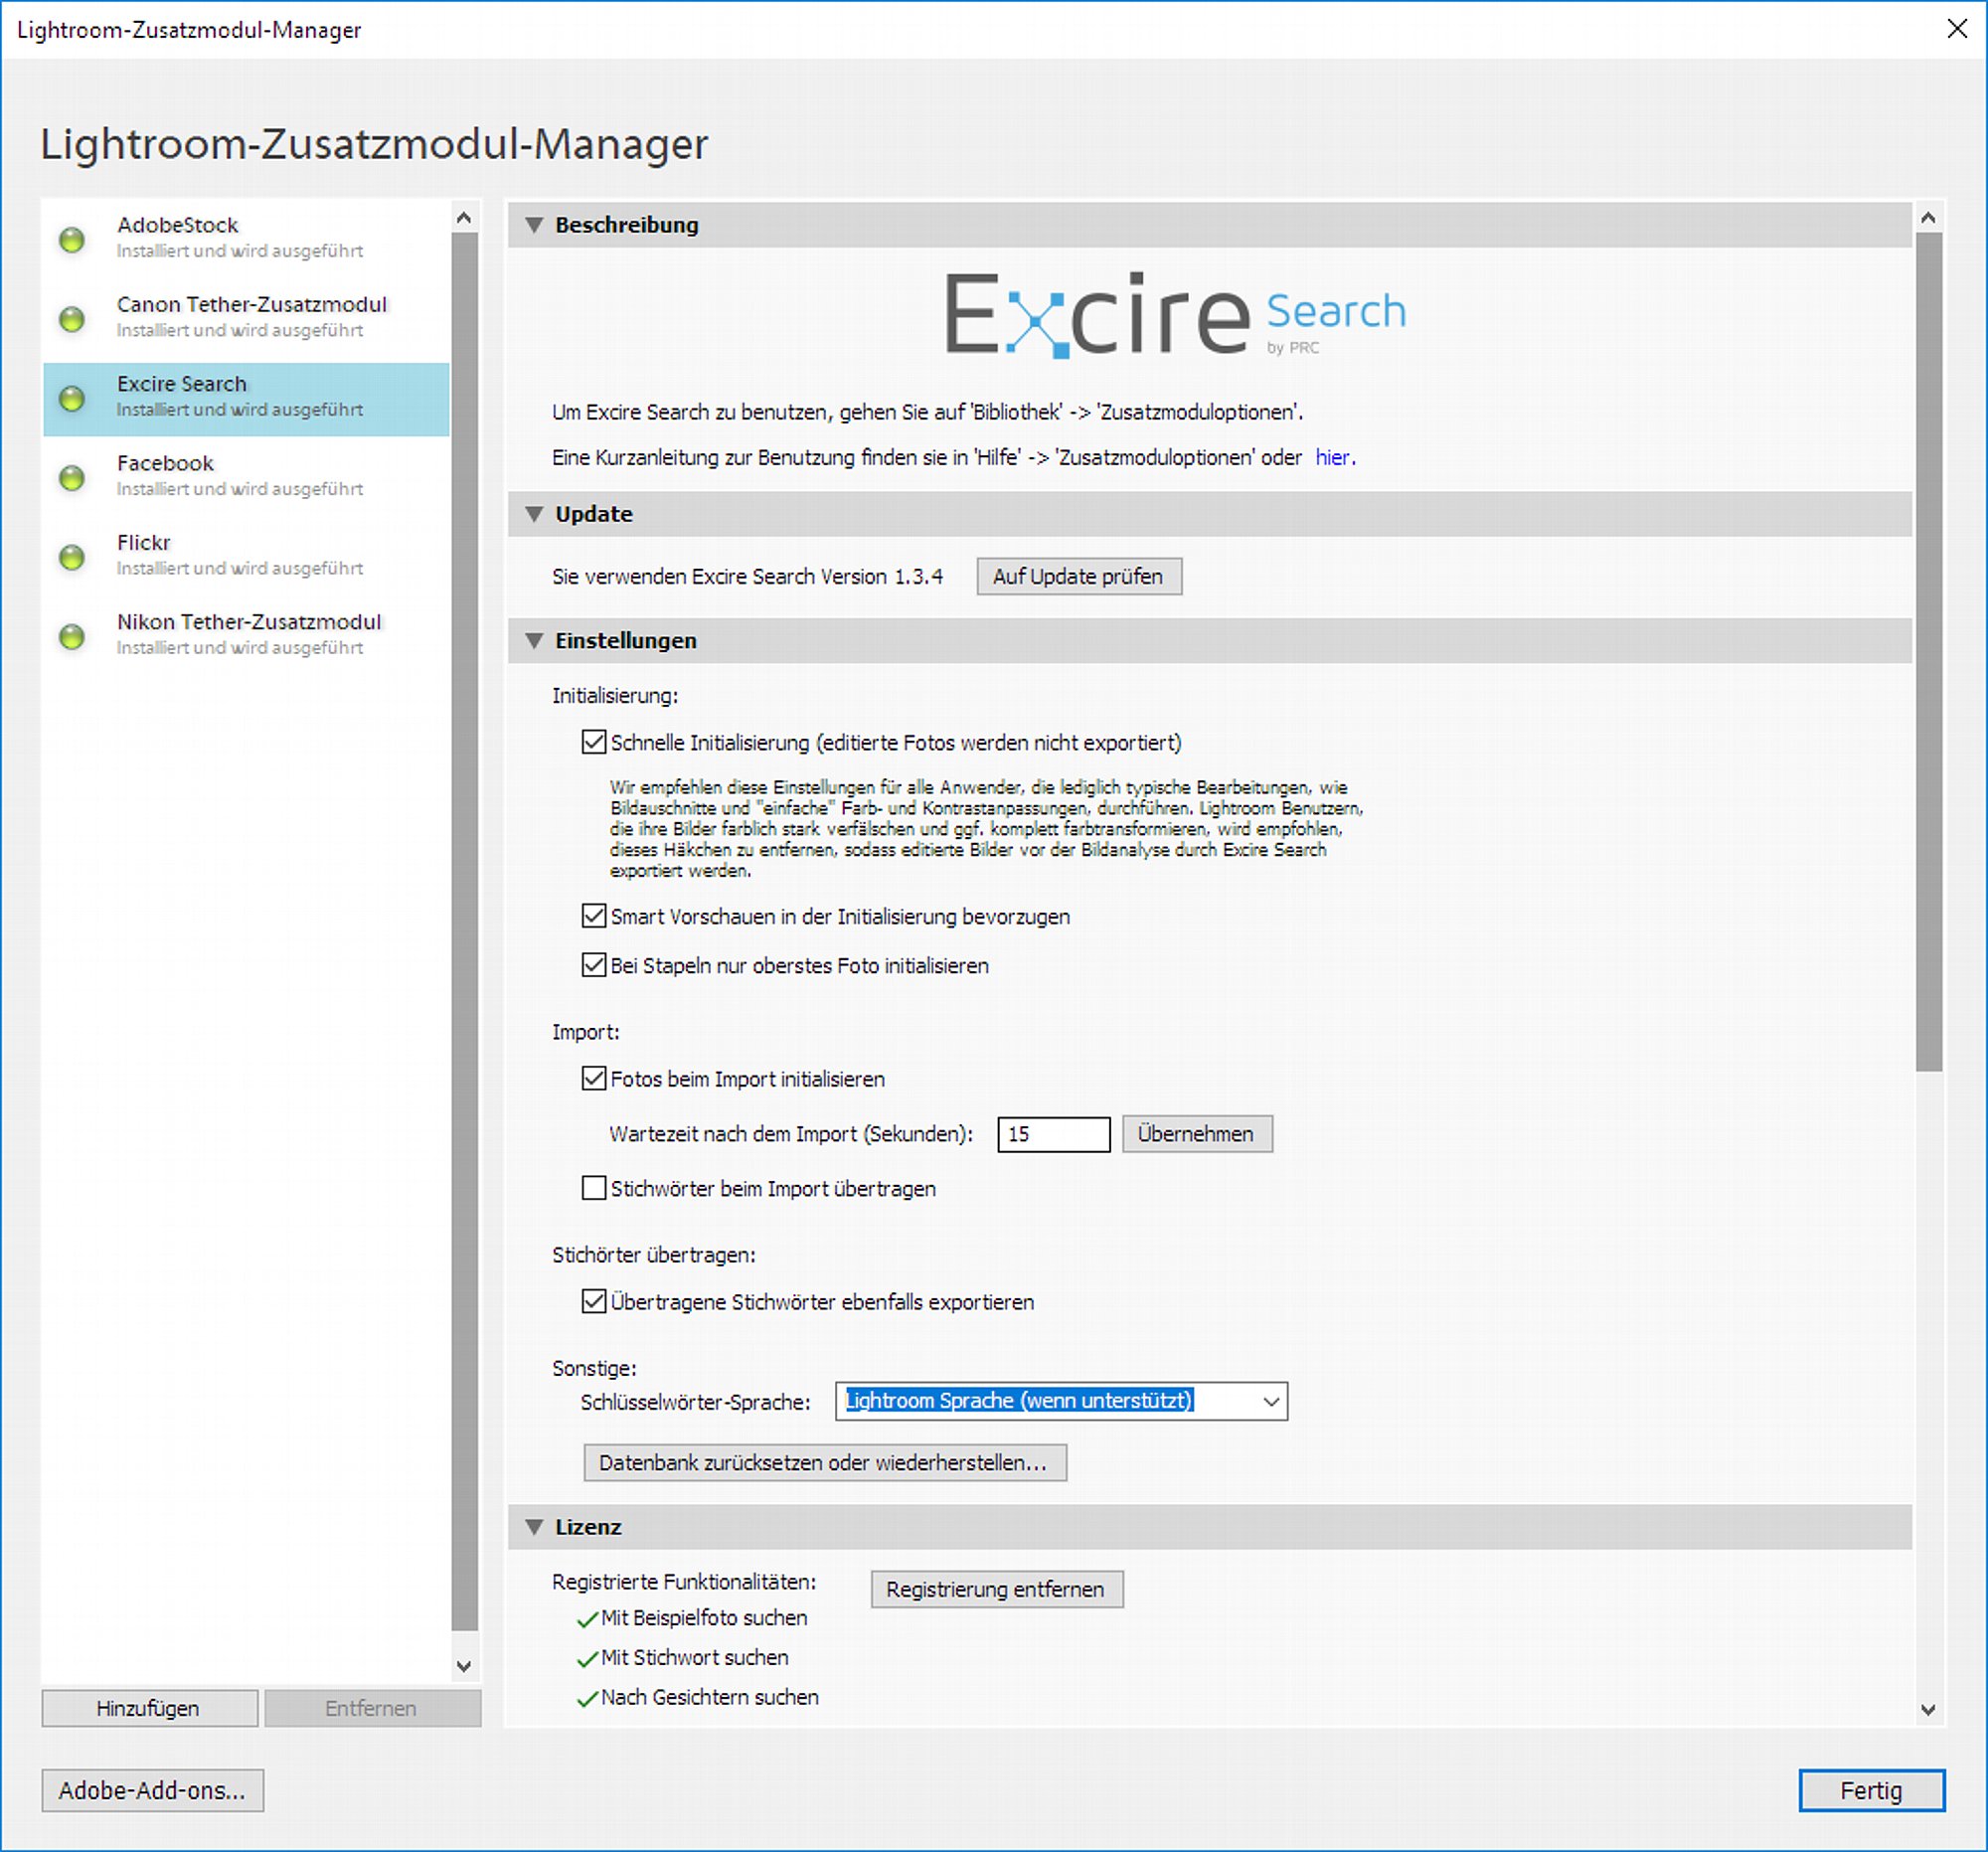This screenshot has height=1852, width=1988.
Task: Click the Entfernen button
Action: (372, 1709)
